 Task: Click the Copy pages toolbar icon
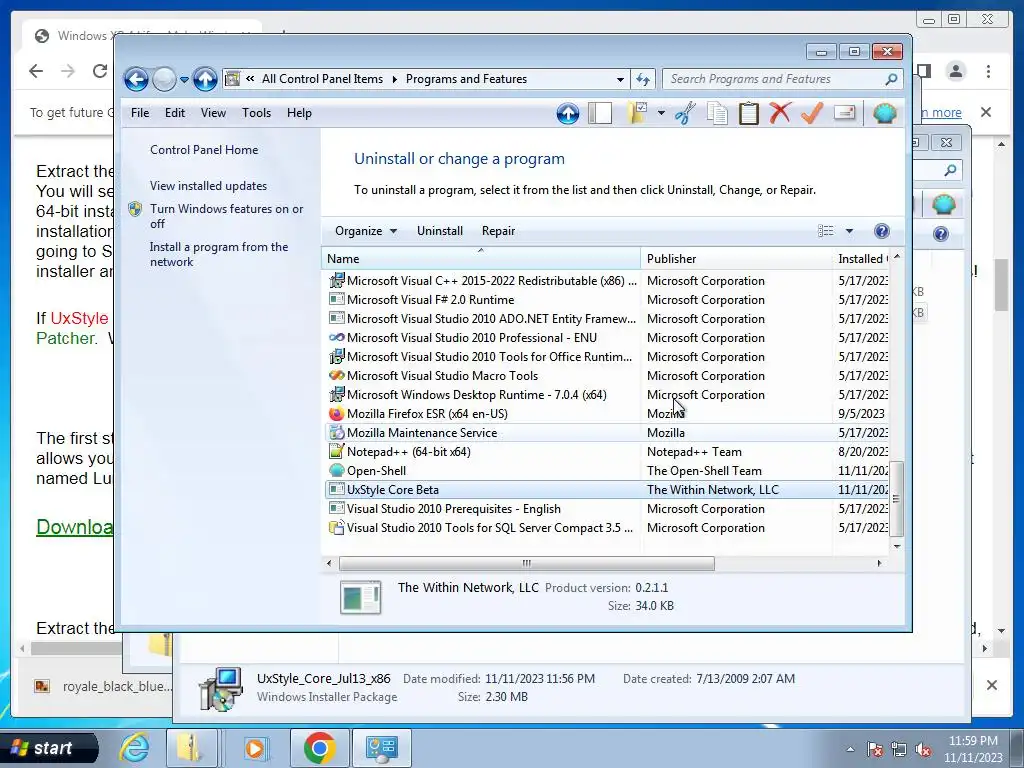pos(717,114)
